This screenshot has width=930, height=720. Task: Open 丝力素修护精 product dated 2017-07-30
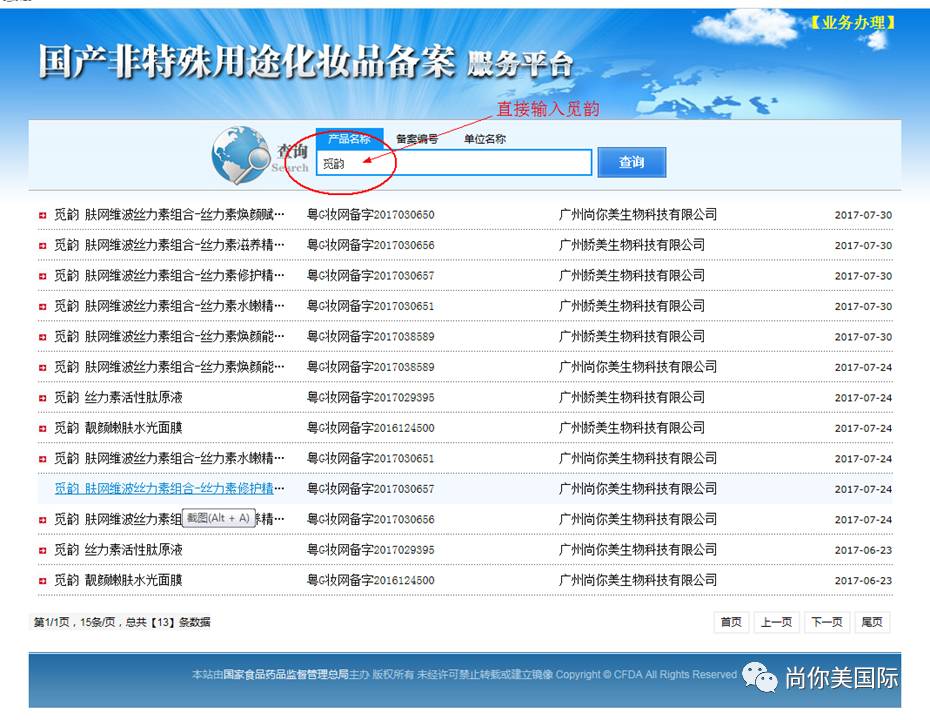169,276
